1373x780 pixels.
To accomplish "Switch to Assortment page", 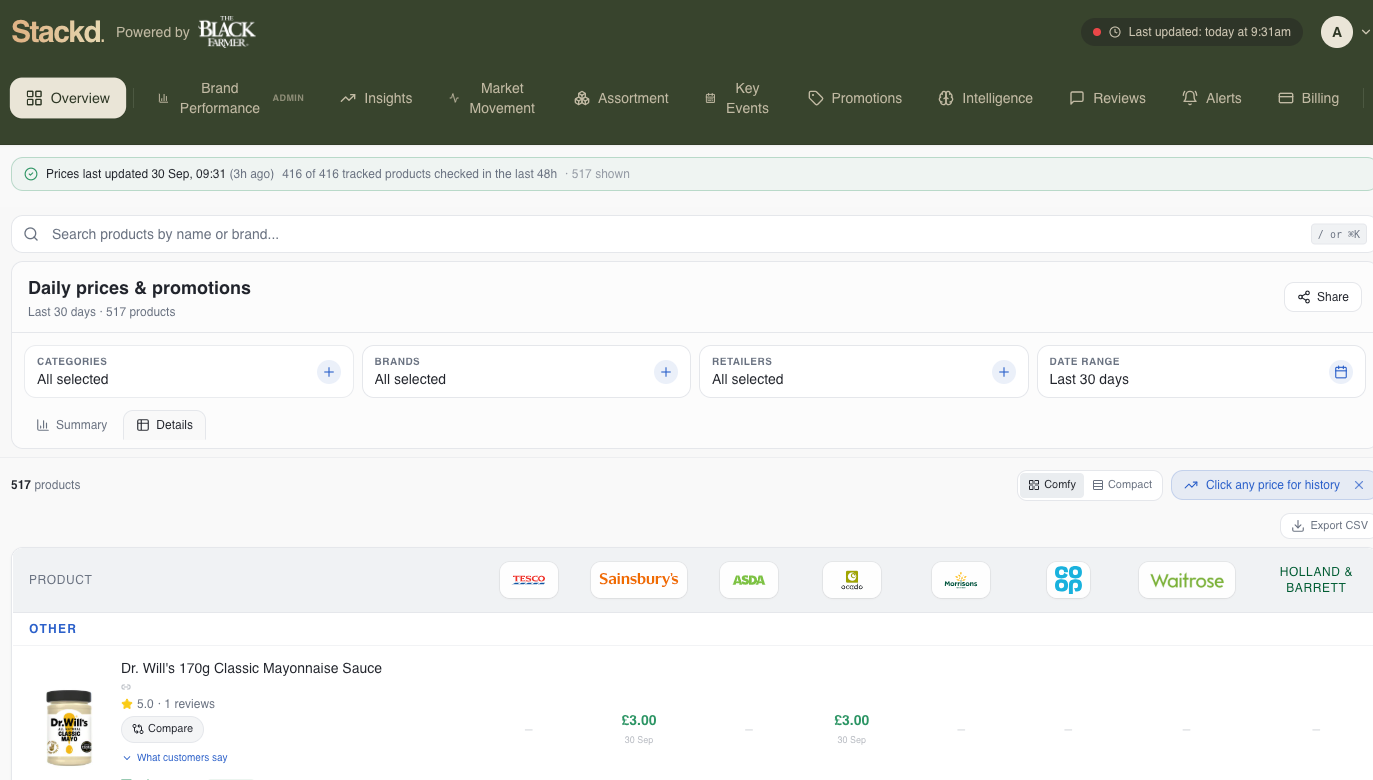I will pyautogui.click(x=621, y=98).
